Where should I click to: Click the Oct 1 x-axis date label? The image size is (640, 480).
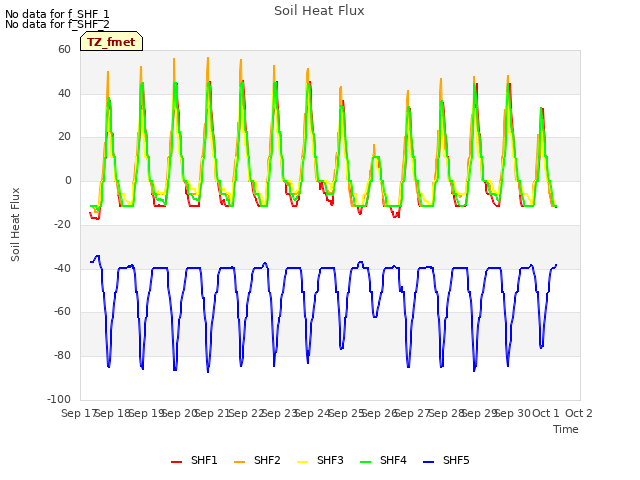coord(546,413)
